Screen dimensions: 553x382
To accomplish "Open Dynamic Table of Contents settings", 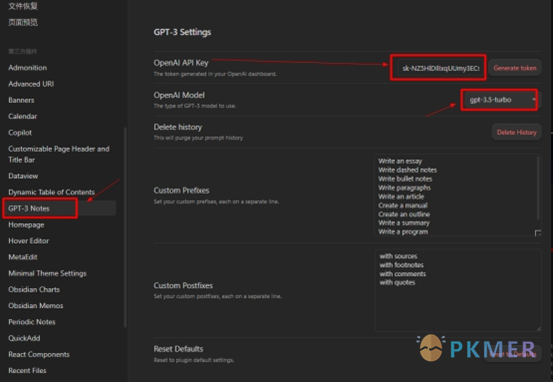I will (51, 192).
